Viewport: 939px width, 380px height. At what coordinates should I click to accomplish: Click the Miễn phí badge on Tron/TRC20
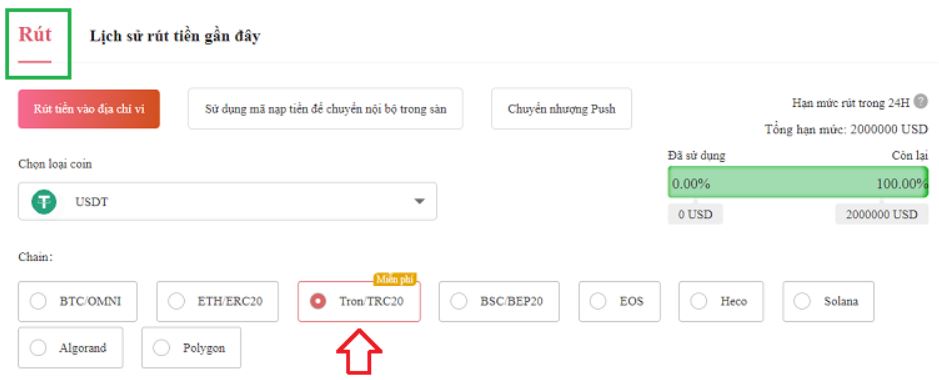pyautogui.click(x=395, y=279)
